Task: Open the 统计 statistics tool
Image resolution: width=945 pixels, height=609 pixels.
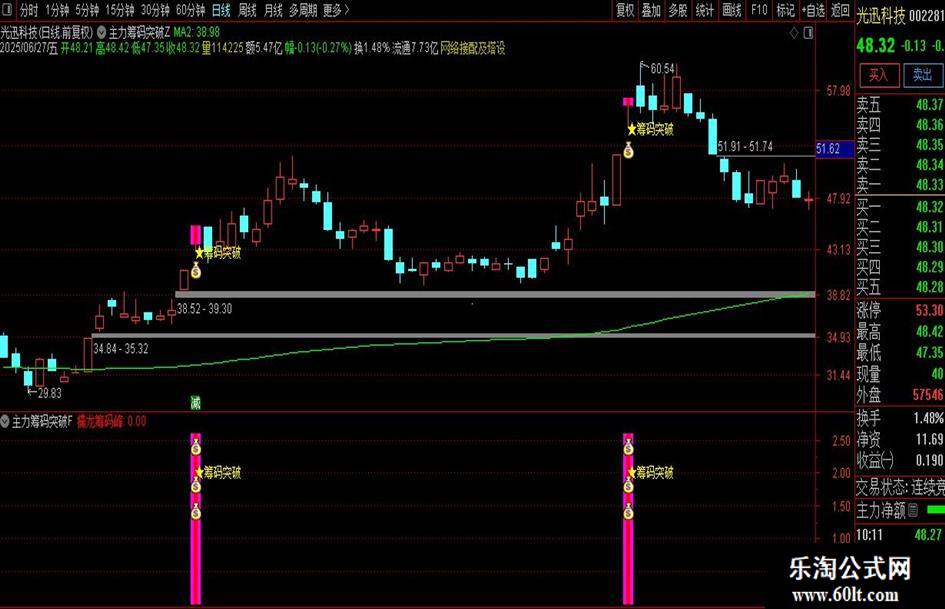Action: point(705,10)
